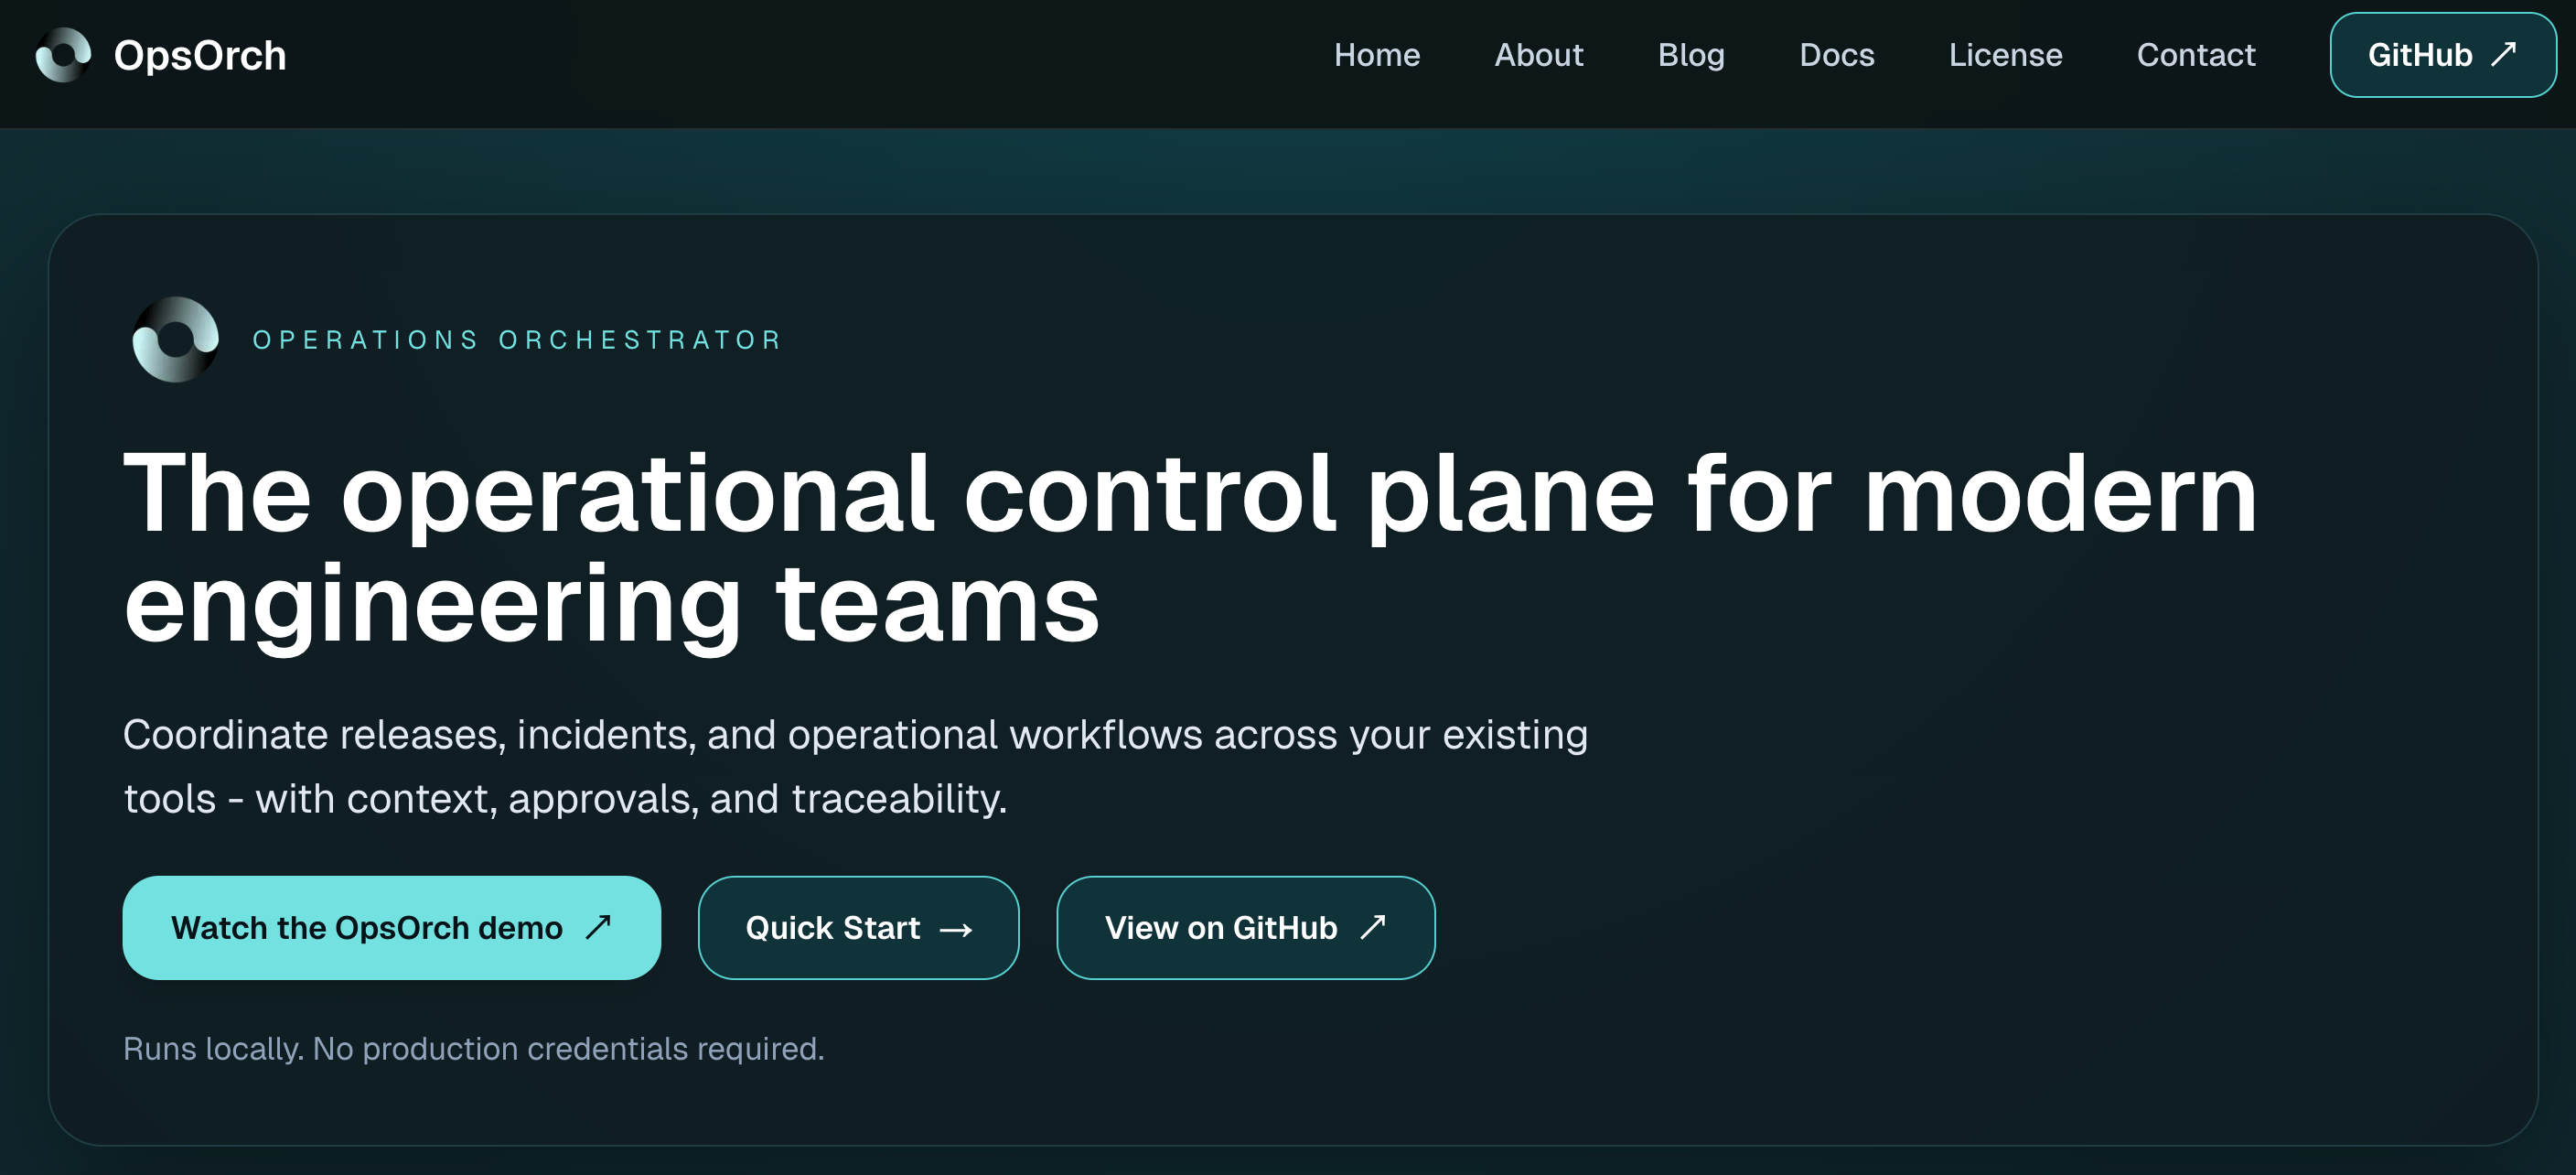This screenshot has width=2576, height=1175.
Task: Click external arrow icon on View on GitHub
Action: click(x=1372, y=926)
